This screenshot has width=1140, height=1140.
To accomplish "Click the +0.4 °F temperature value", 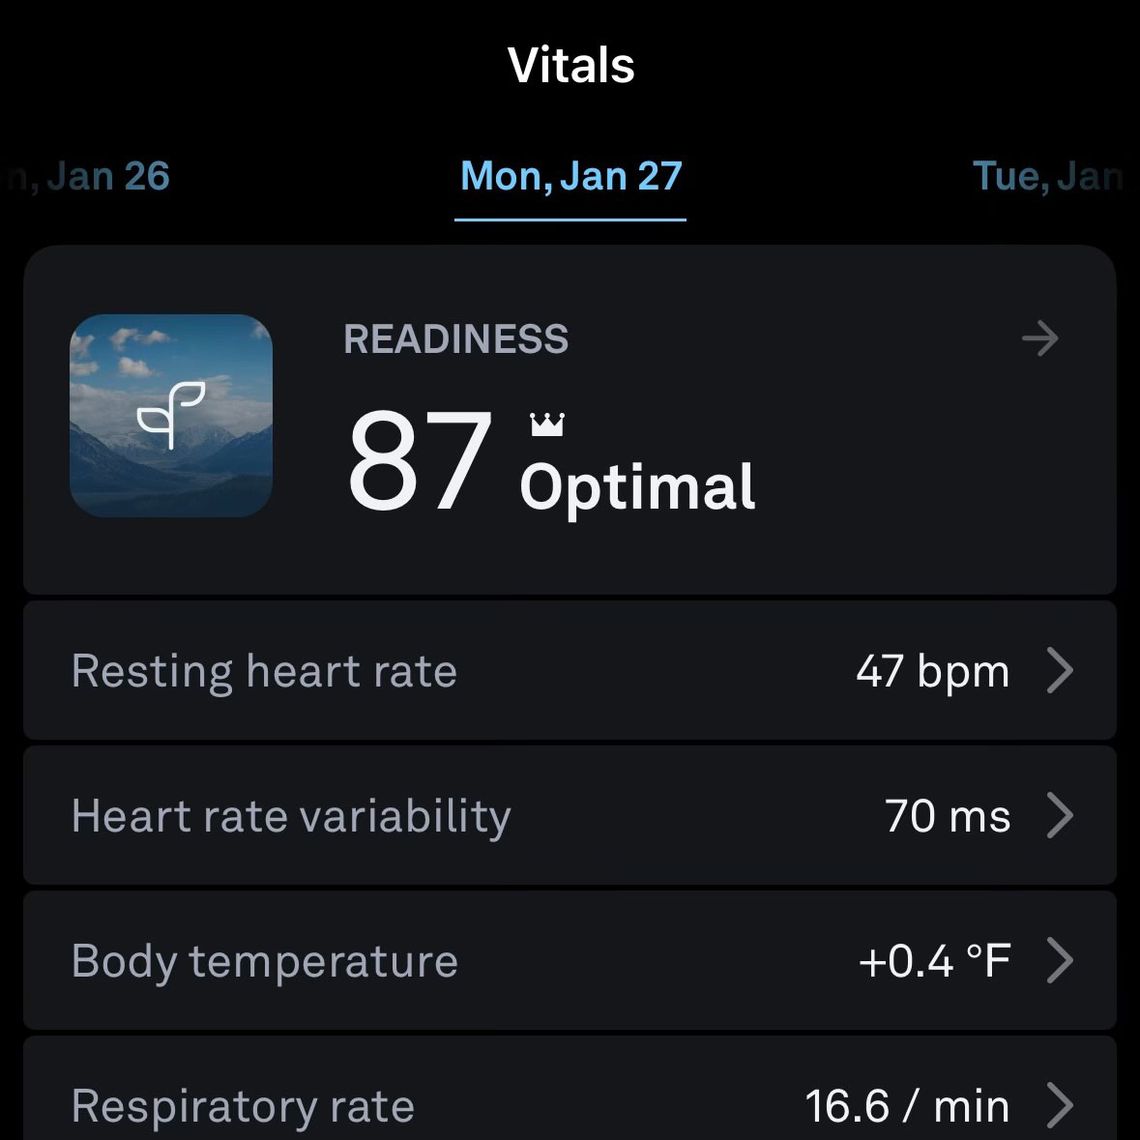I will 934,961.
